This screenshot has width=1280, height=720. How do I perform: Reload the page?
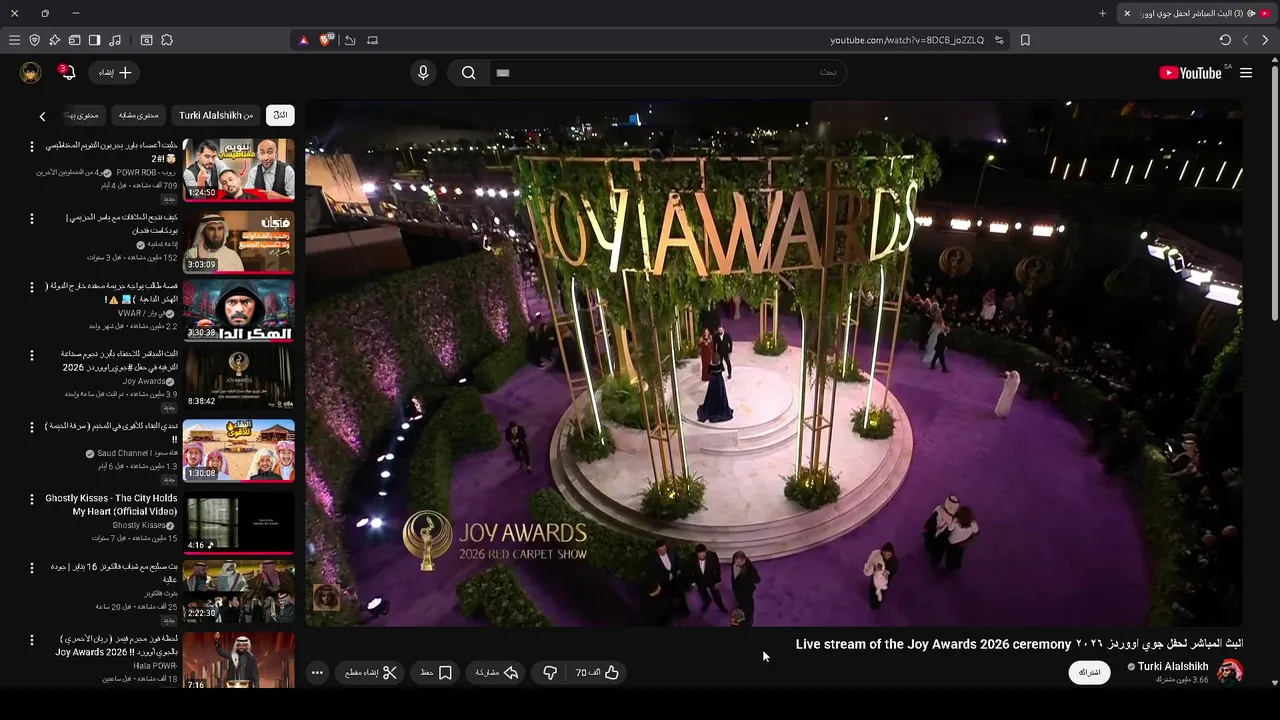[1225, 40]
